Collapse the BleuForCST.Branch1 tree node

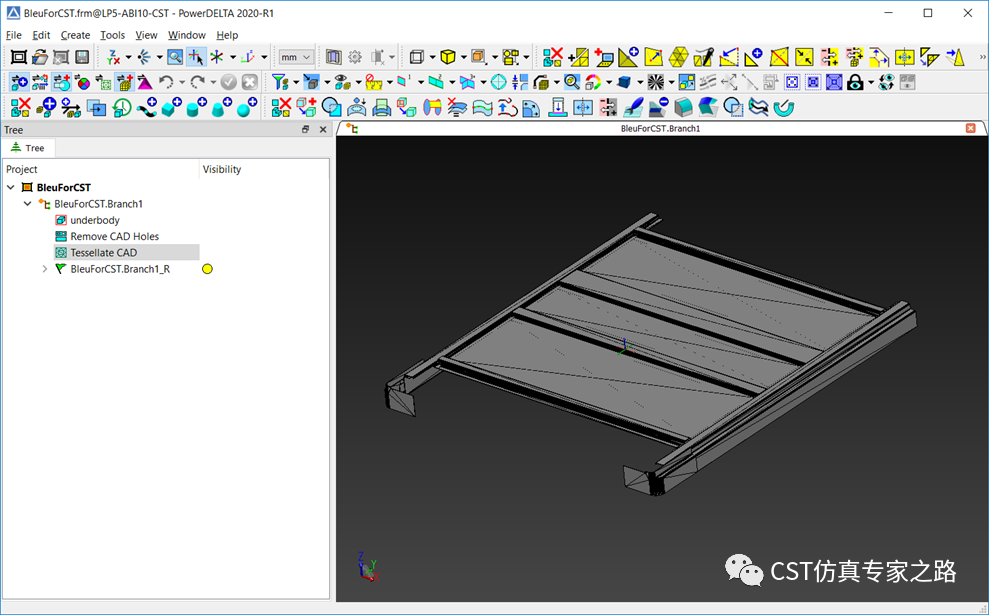click(x=28, y=204)
